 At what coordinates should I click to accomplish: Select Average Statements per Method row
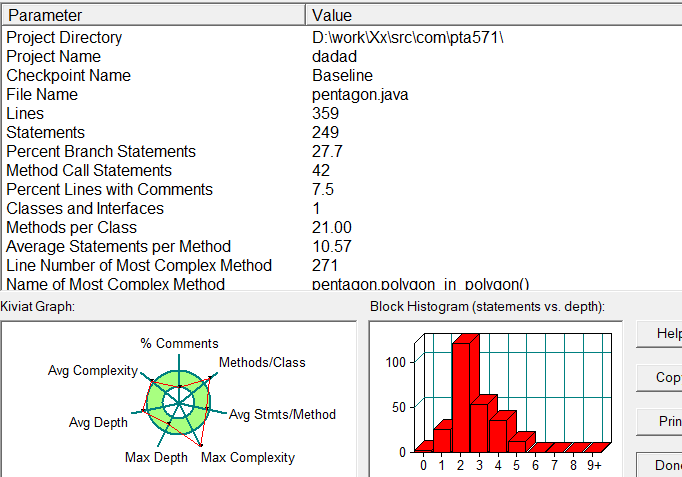[118, 247]
